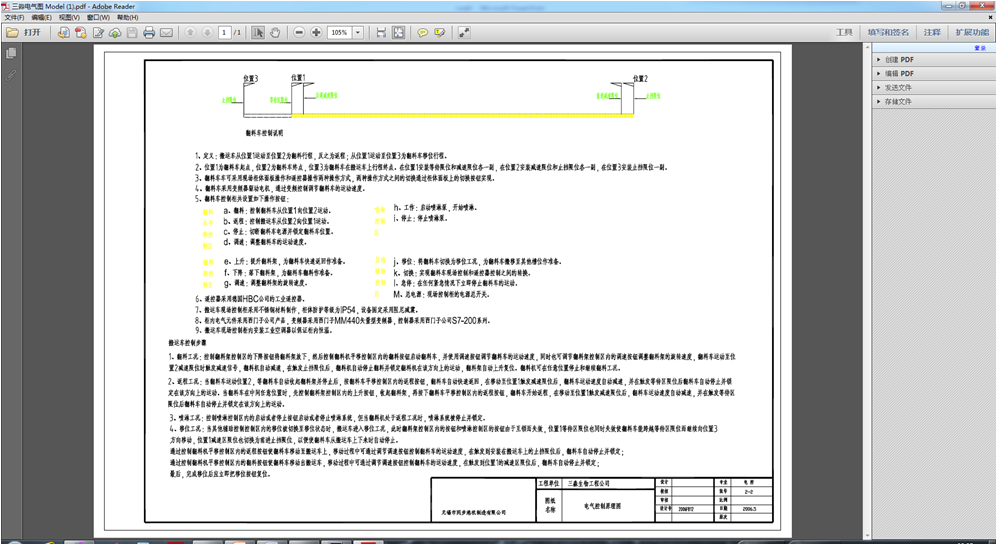Expand the 发送文件 section

[x=897, y=88]
